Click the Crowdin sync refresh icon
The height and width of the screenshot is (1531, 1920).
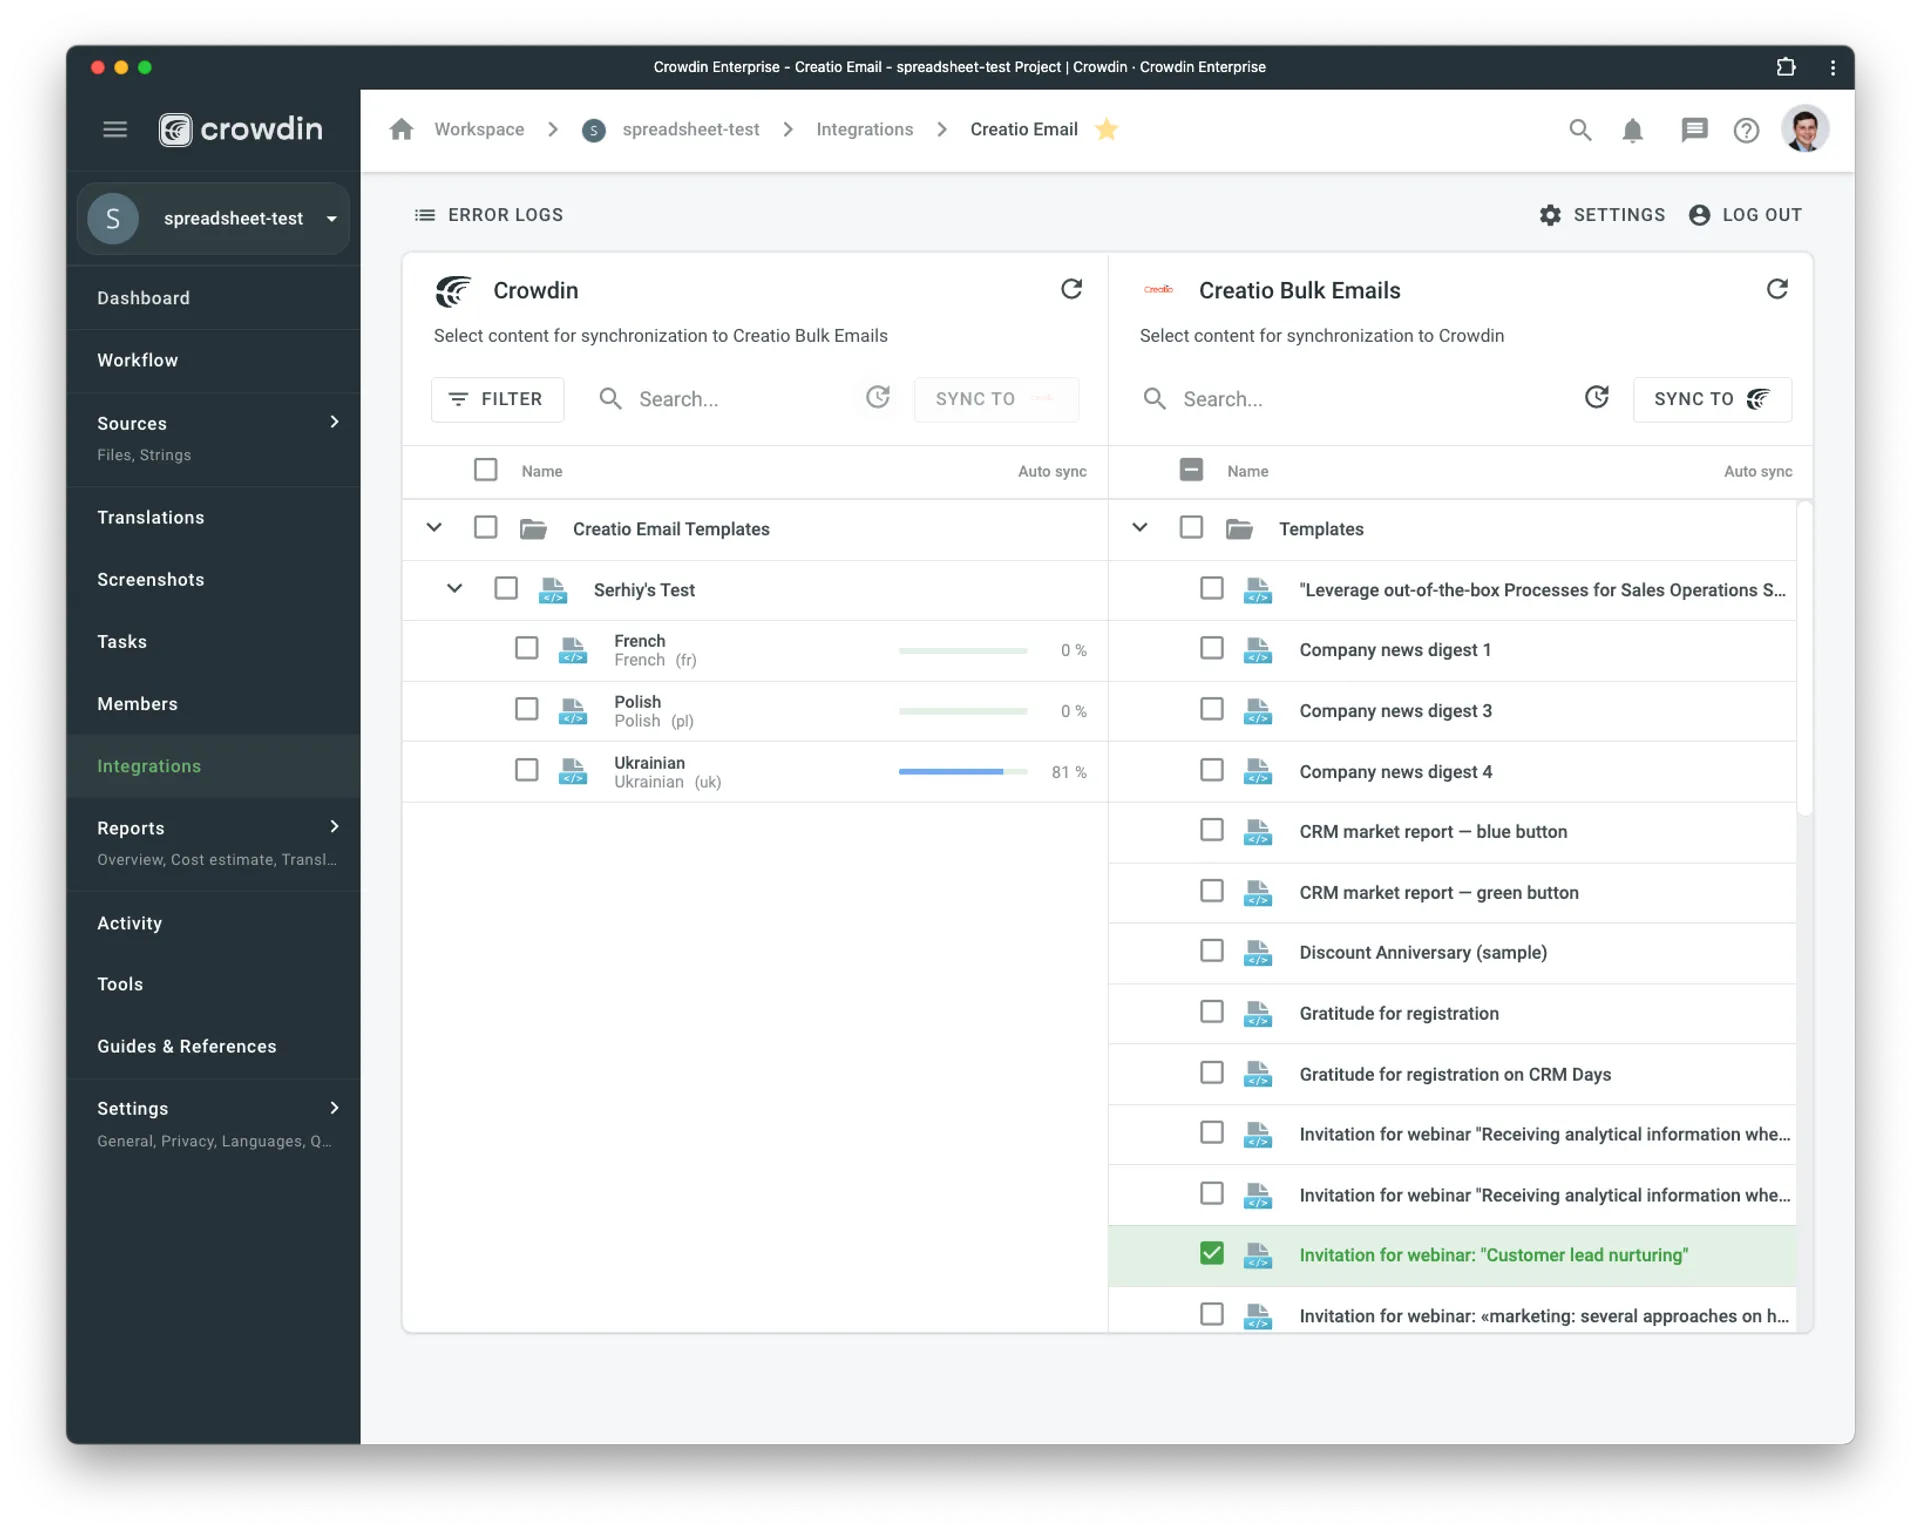pyautogui.click(x=1070, y=289)
